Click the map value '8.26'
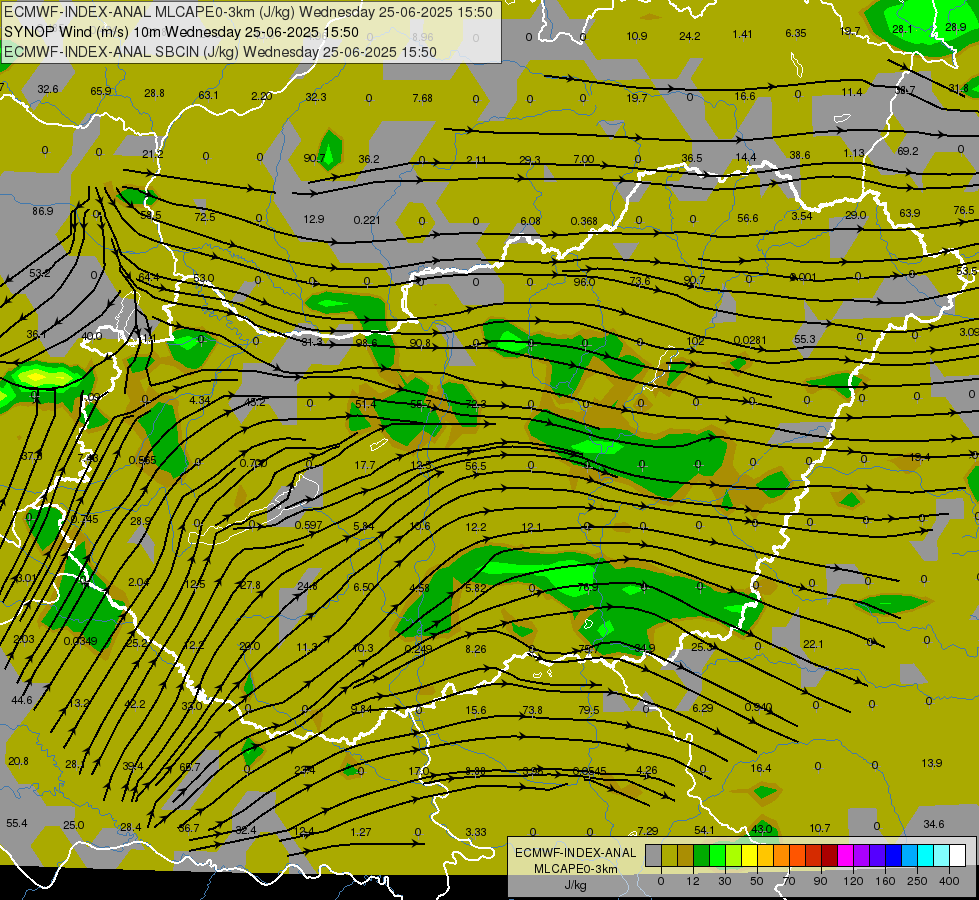The image size is (979, 900). [x=476, y=649]
